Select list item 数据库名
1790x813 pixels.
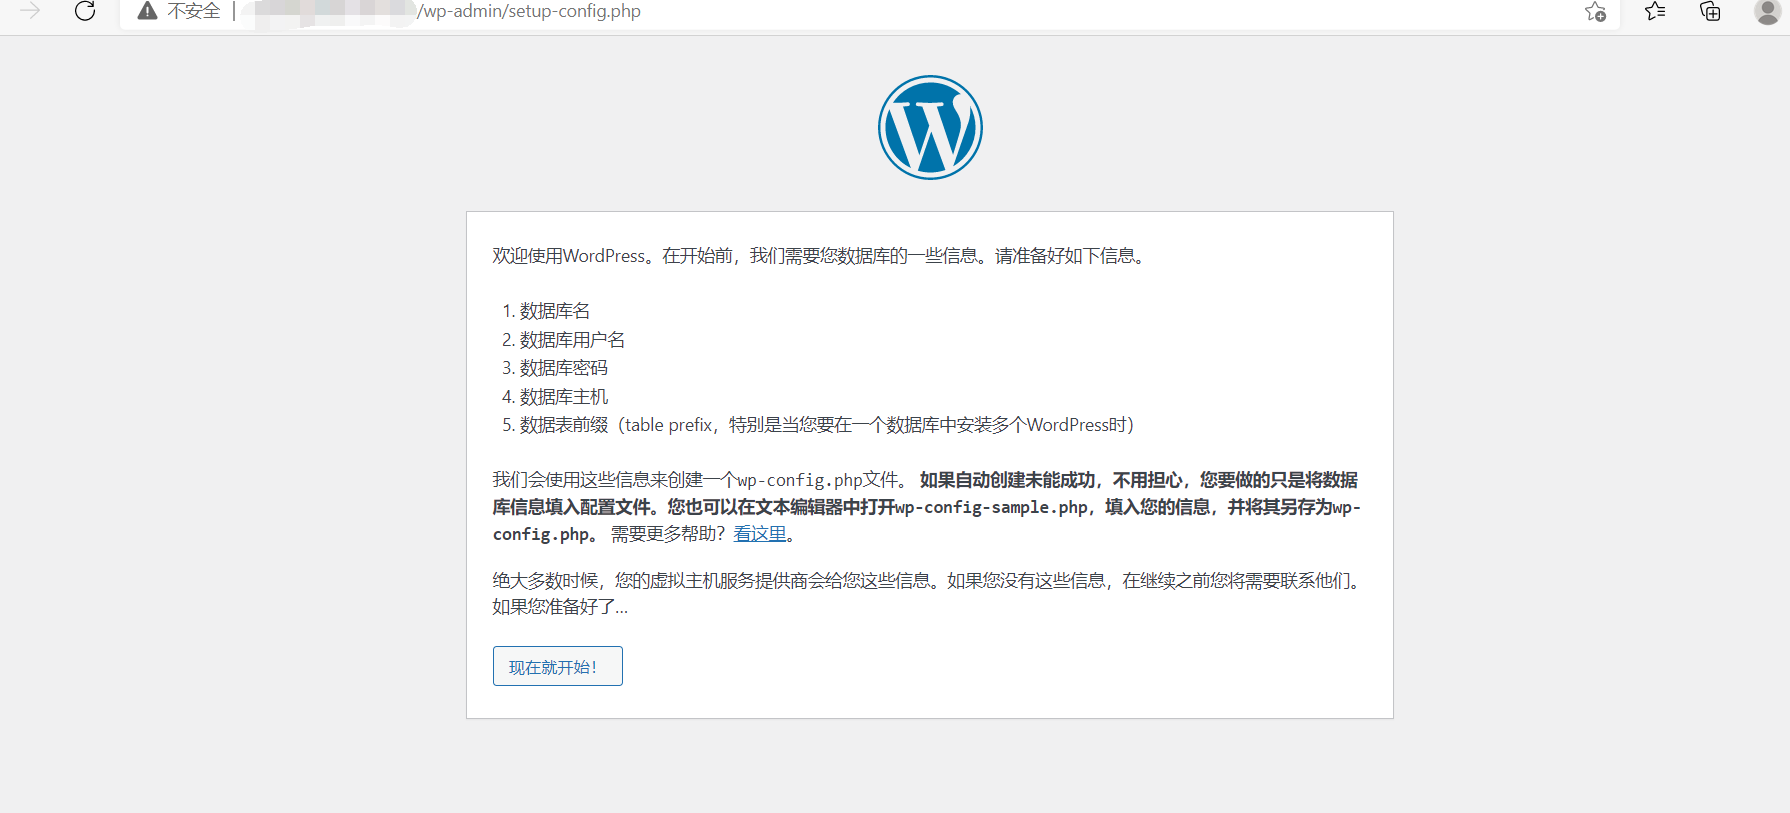coord(555,311)
